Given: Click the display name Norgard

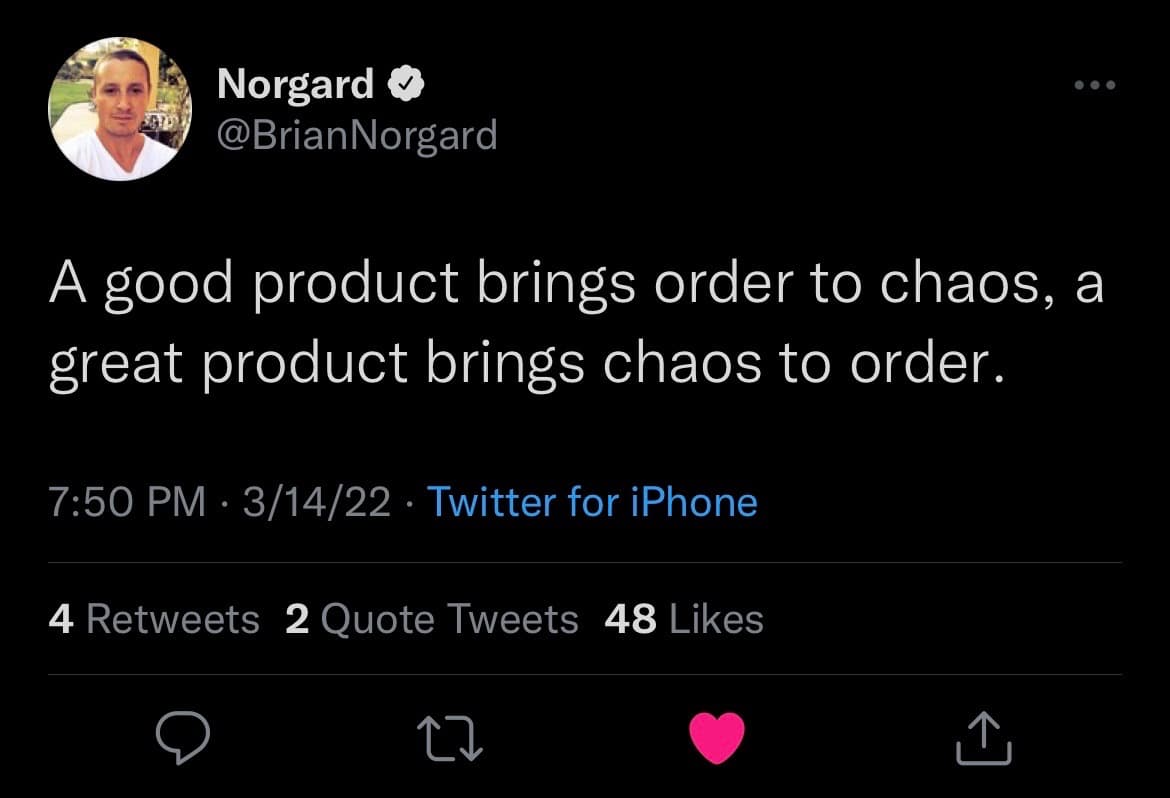Looking at the screenshot, I should tap(296, 85).
